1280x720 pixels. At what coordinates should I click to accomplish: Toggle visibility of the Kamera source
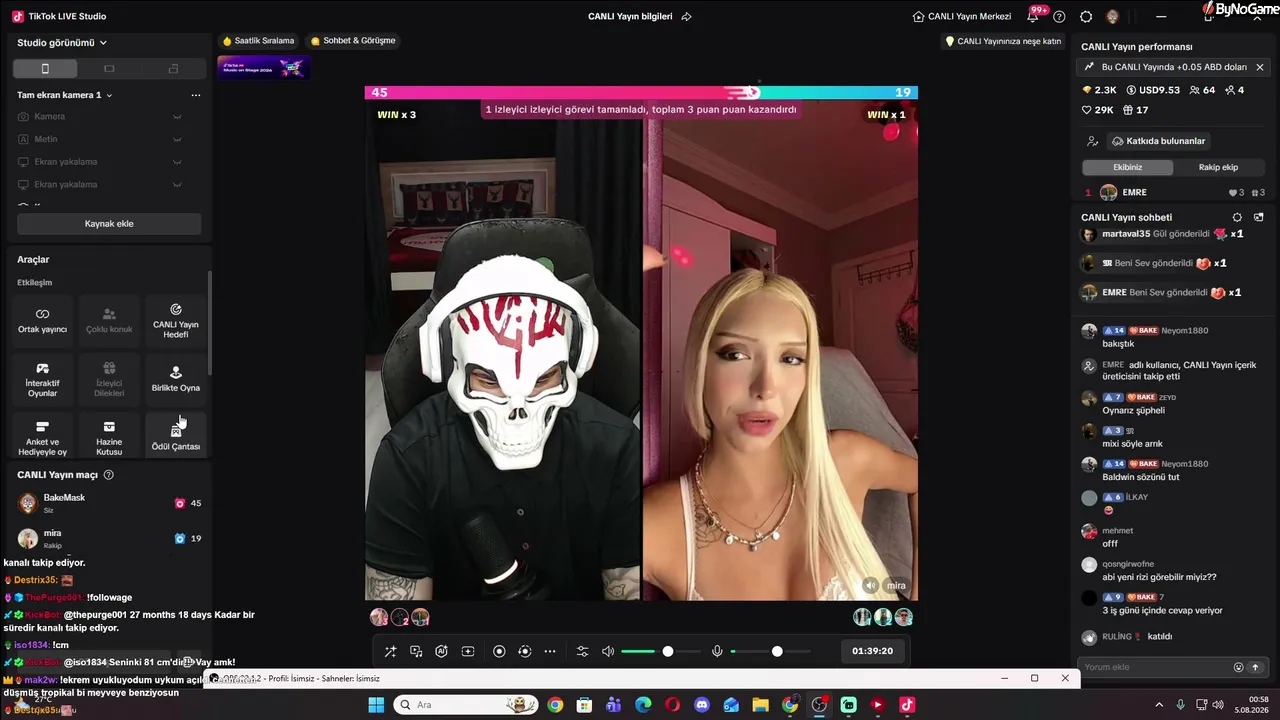click(177, 116)
